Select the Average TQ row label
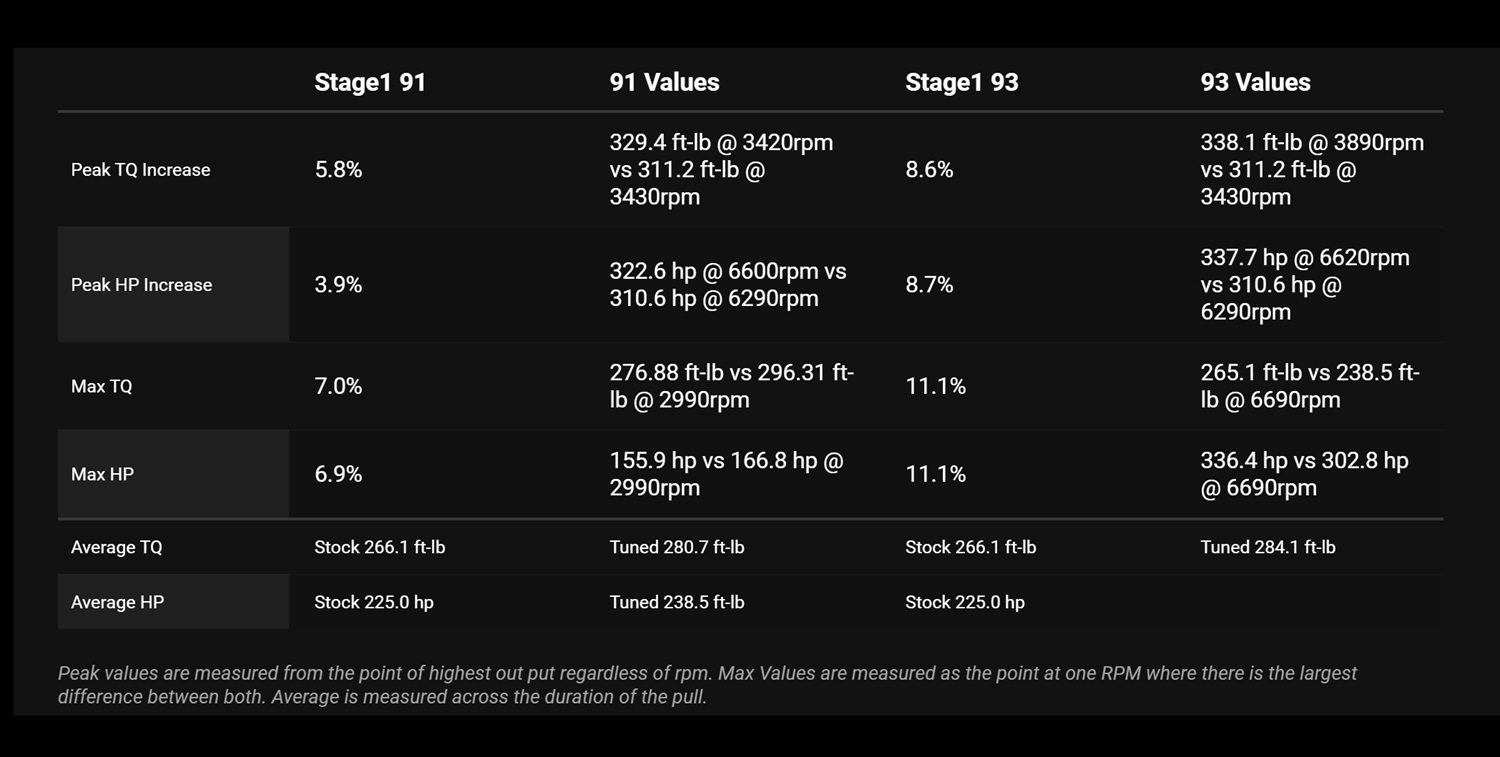Viewport: 1500px width, 757px height. tap(117, 547)
